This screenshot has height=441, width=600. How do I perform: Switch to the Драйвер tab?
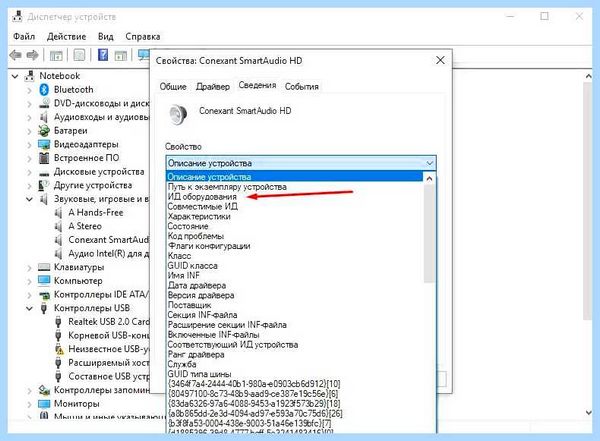click(213, 87)
